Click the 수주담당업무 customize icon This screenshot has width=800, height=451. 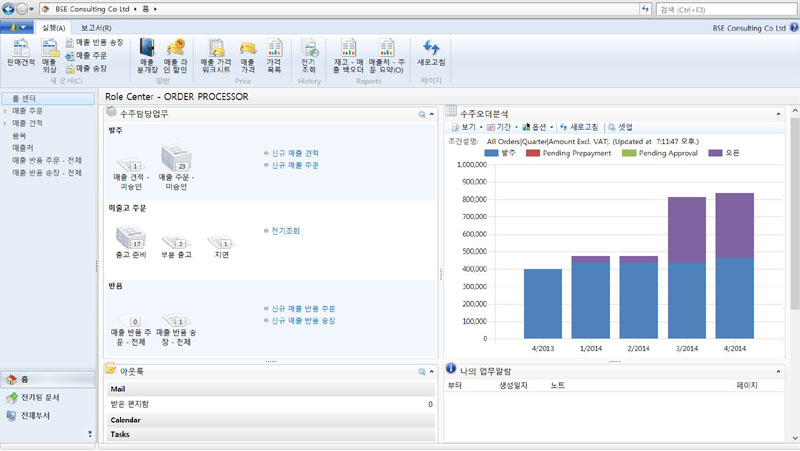coord(422,114)
